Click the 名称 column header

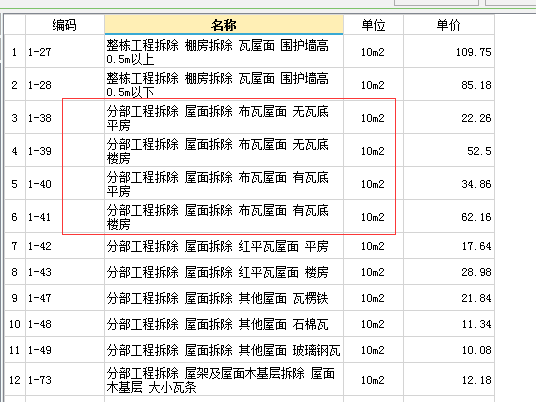pyautogui.click(x=224, y=25)
